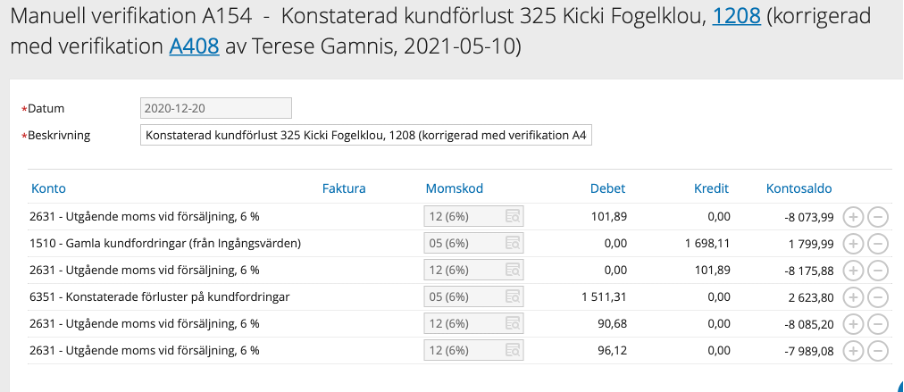Open Momskod lookup on 1510 row

[513, 243]
